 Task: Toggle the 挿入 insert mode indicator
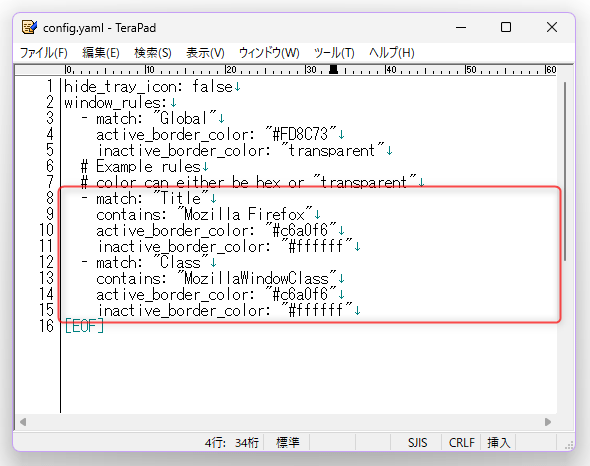(x=498, y=442)
